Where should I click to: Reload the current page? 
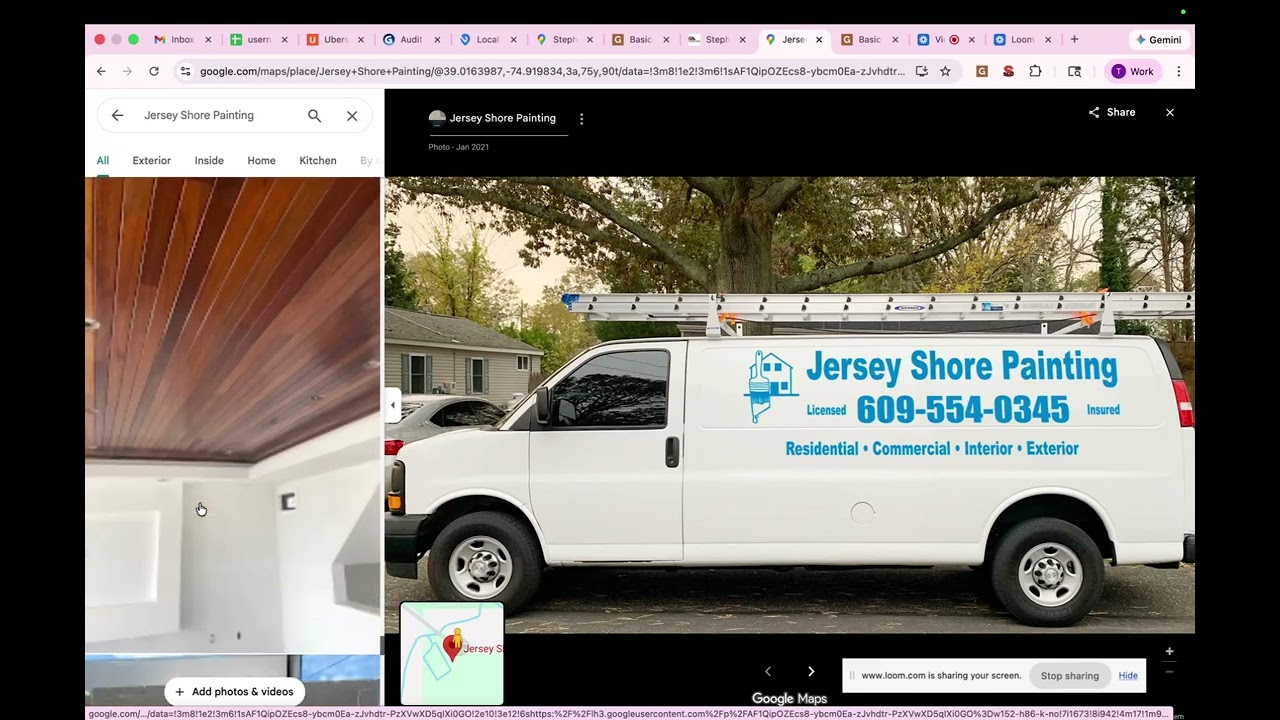click(154, 71)
